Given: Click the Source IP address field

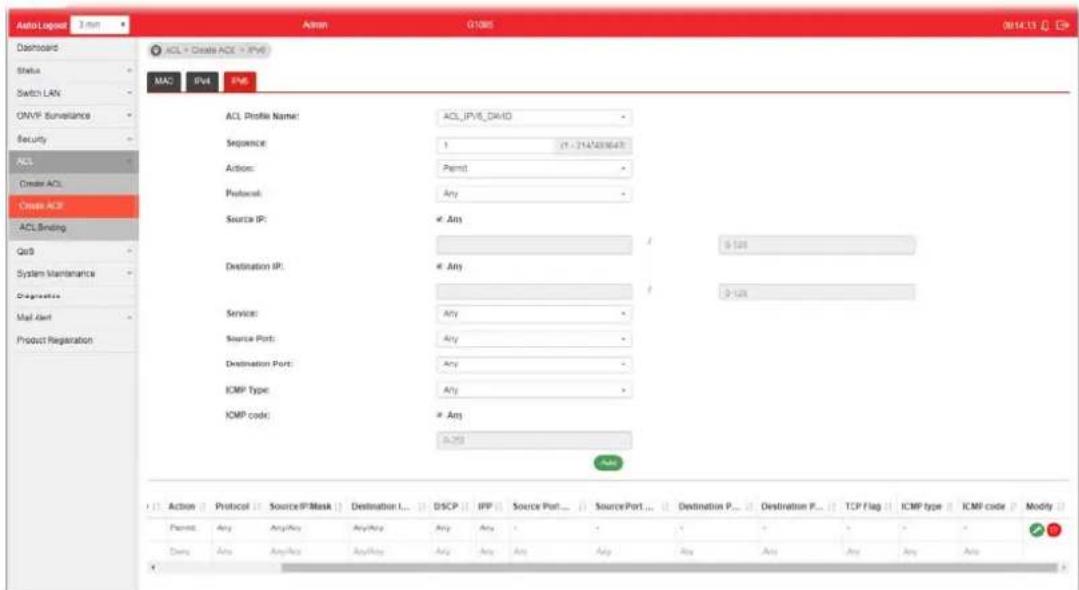Looking at the screenshot, I should (534, 245).
